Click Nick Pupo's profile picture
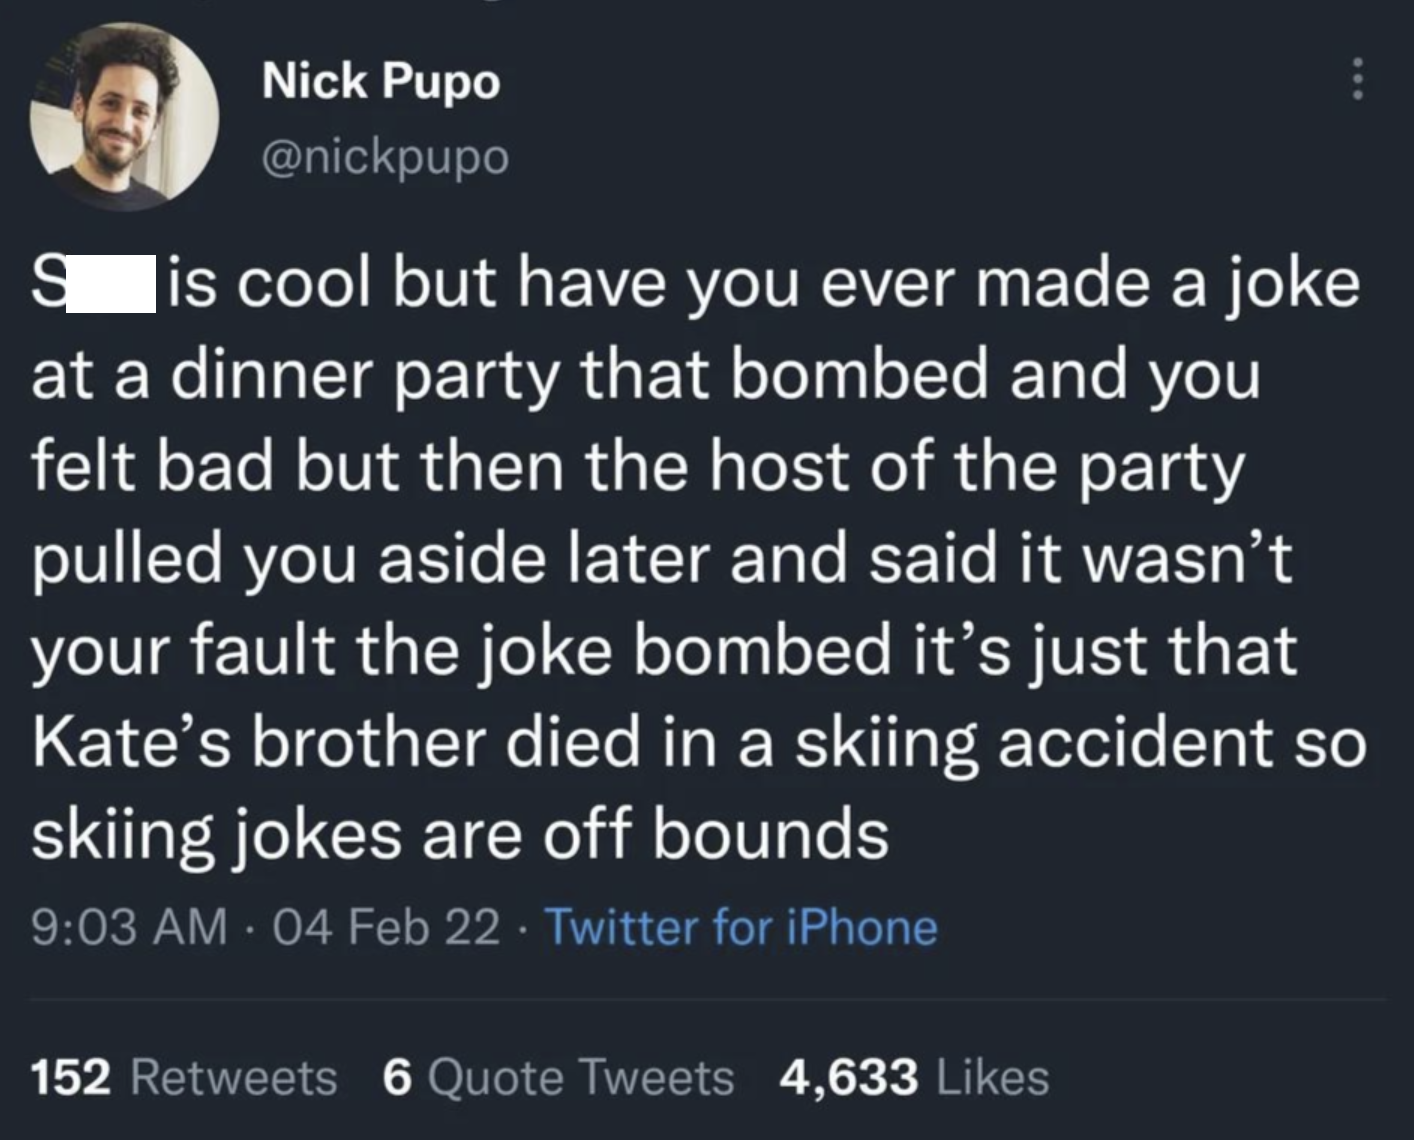 (x=125, y=116)
